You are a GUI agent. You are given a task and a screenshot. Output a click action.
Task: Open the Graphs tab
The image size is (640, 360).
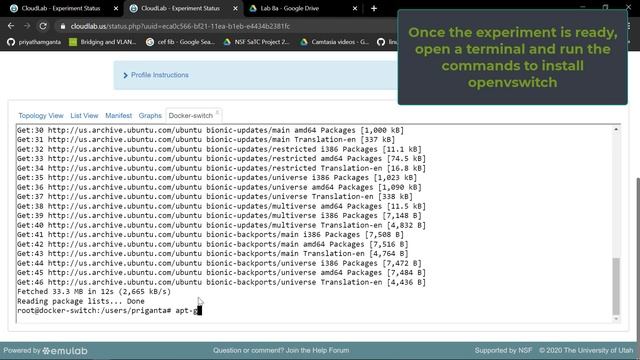(x=150, y=116)
